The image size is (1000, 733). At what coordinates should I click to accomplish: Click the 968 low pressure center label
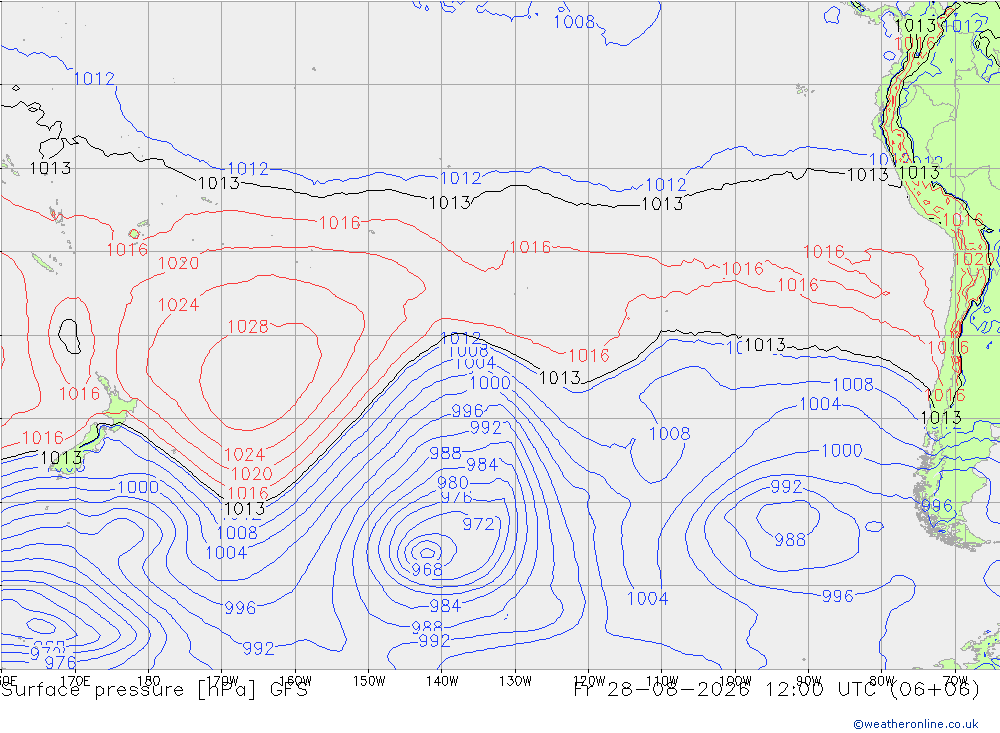427,569
